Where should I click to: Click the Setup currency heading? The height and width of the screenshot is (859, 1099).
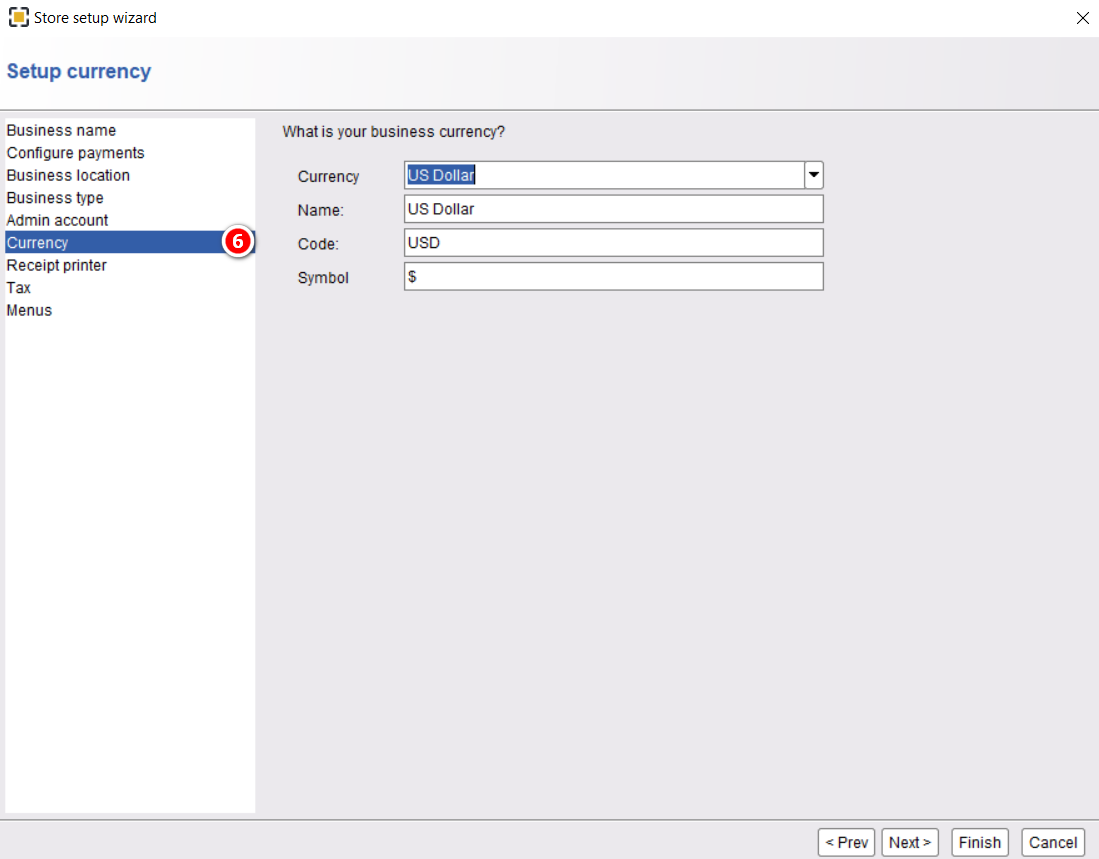pos(78,71)
